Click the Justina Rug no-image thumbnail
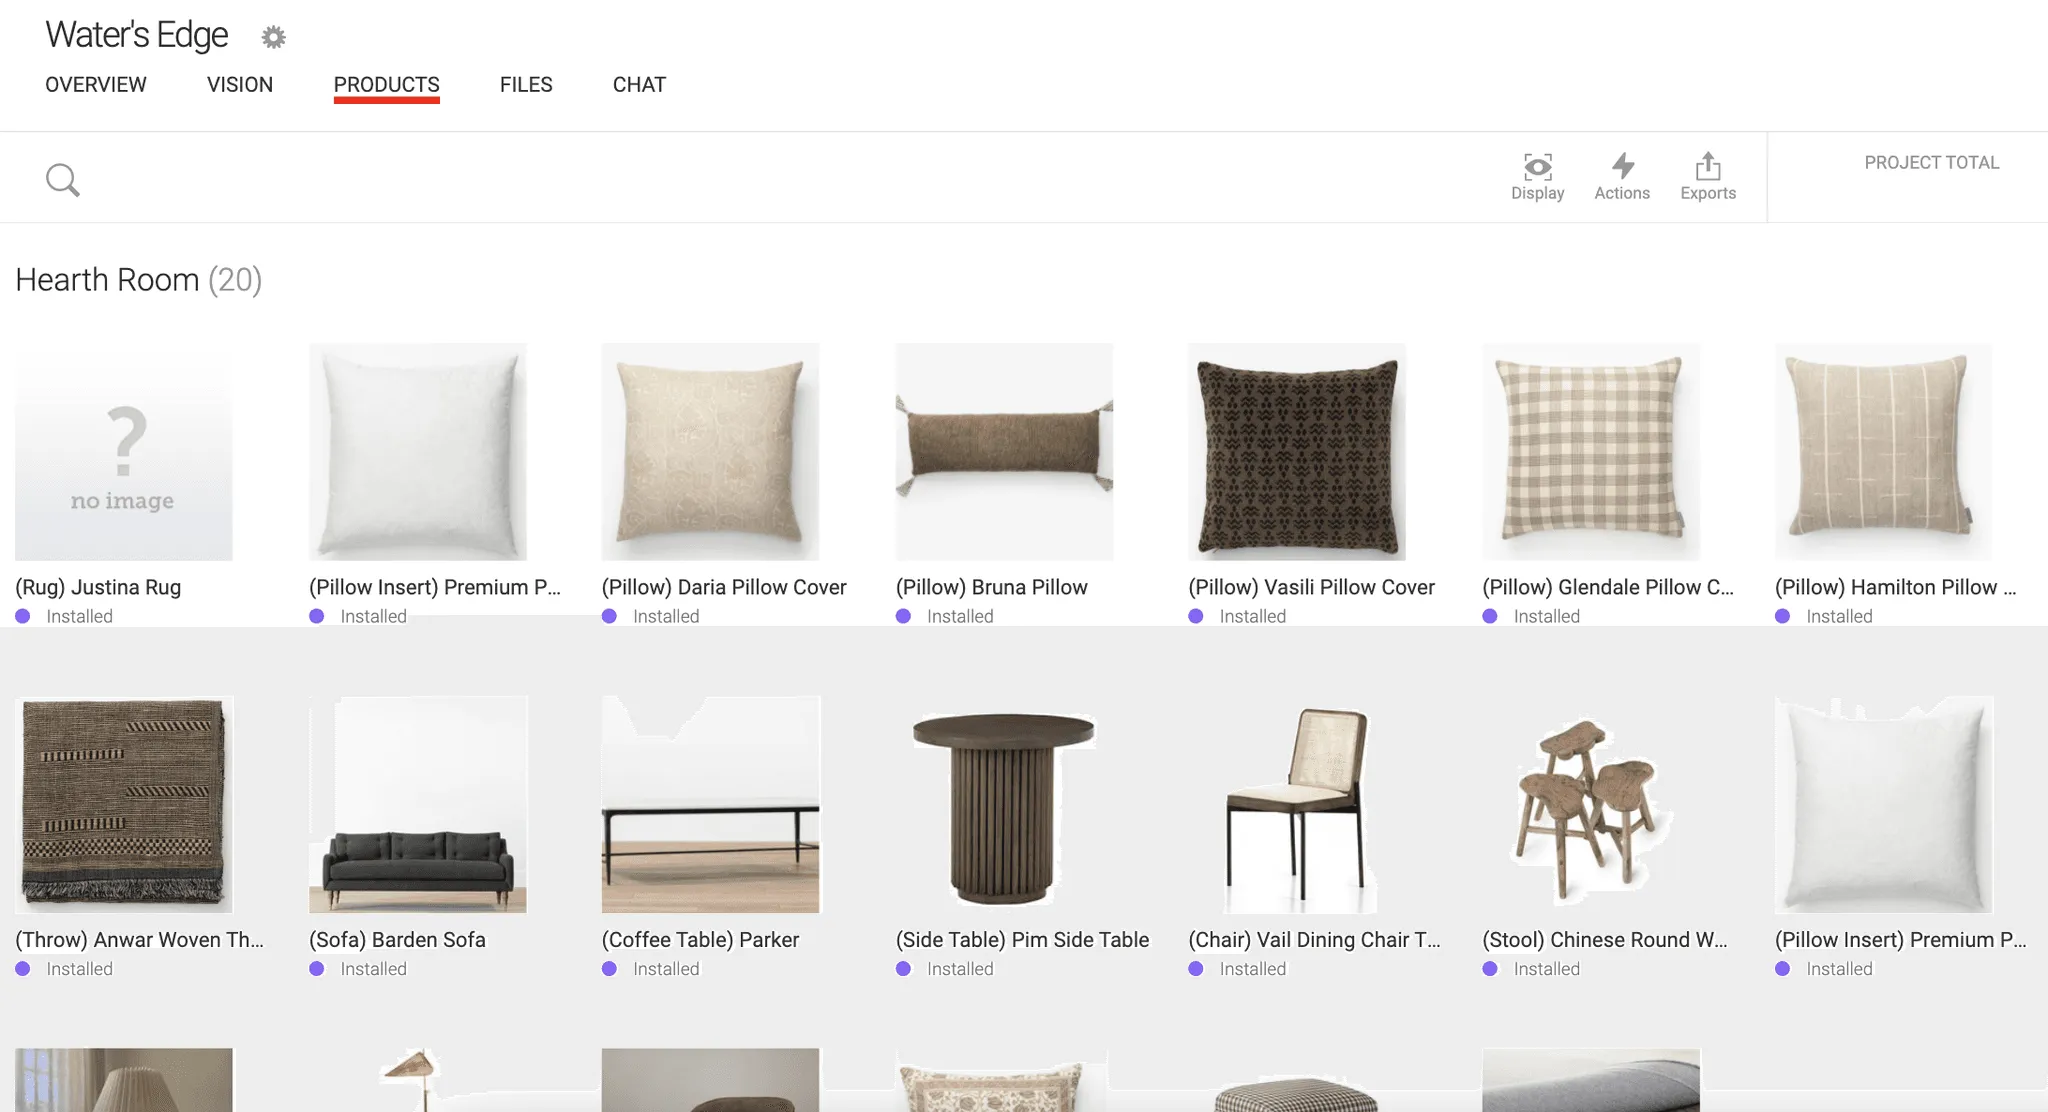 pyautogui.click(x=124, y=452)
